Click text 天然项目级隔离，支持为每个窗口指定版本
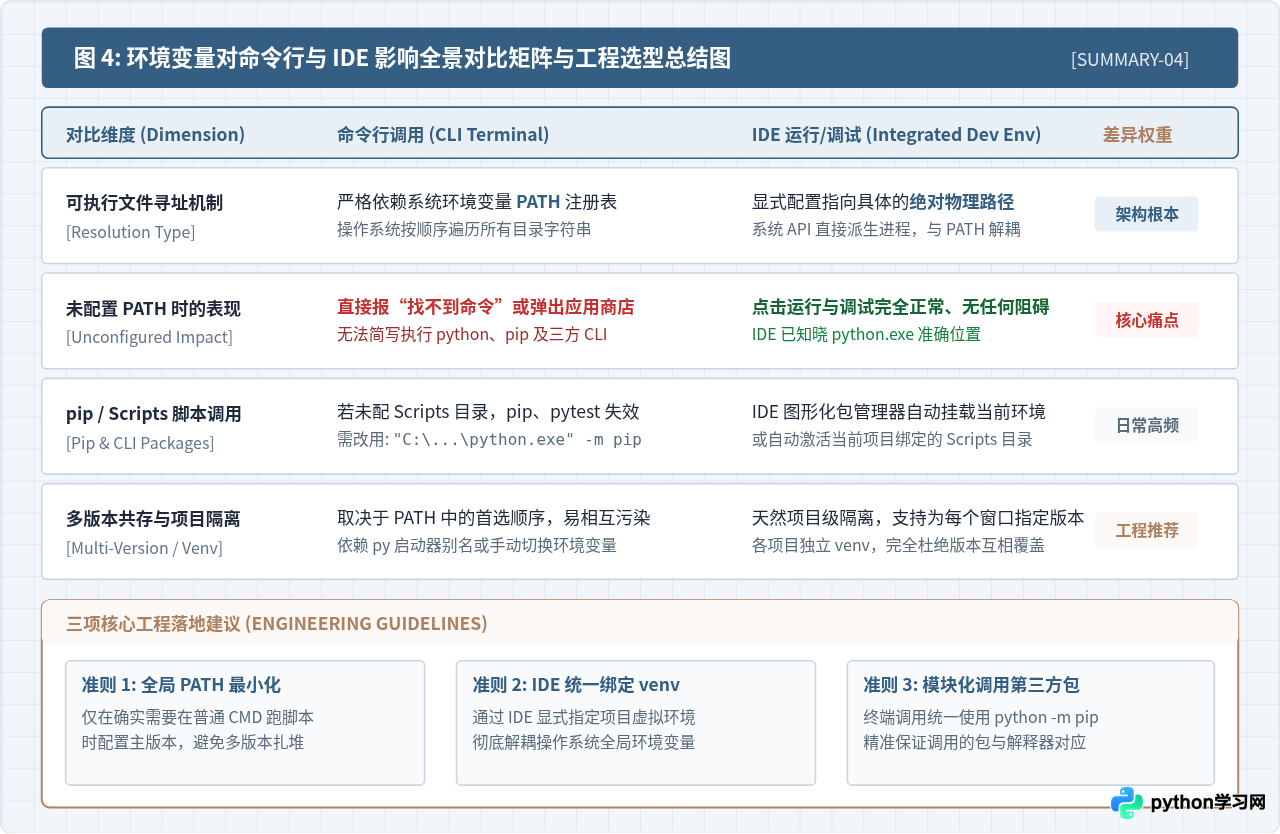This screenshot has width=1280, height=834. click(918, 518)
